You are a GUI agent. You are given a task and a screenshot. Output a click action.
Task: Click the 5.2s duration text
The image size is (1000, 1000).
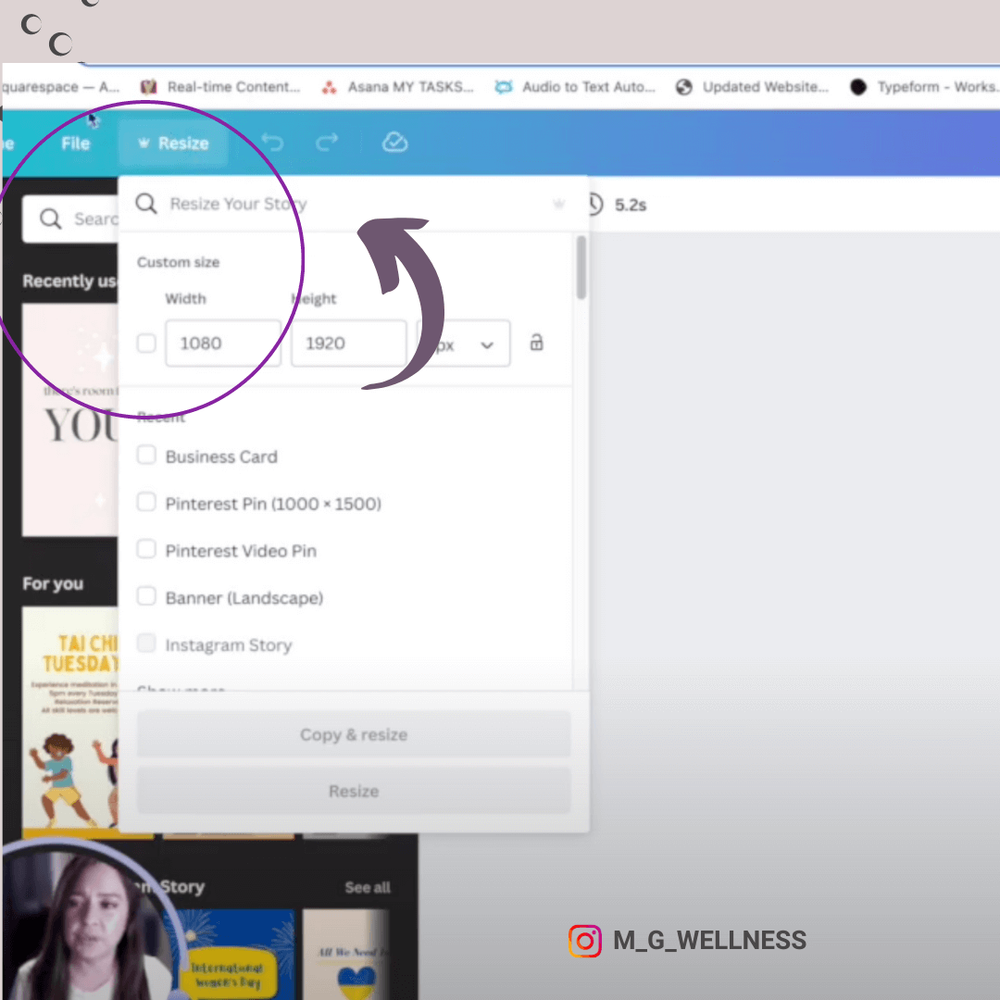point(630,205)
